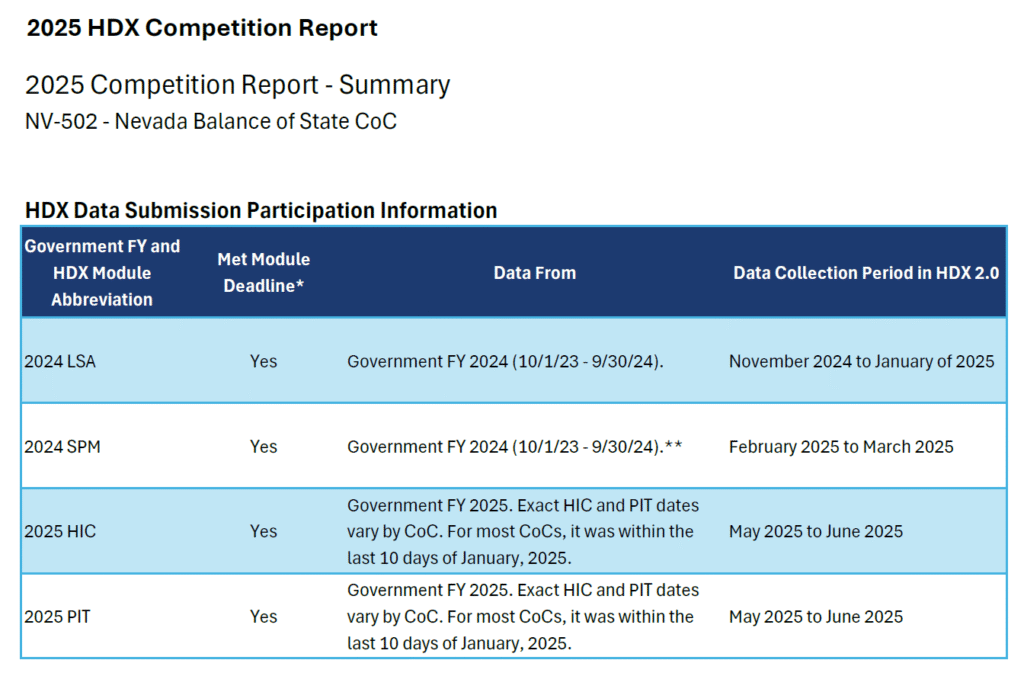The image size is (1024, 676).
Task: Click the "Data Collection Period in HDX 2.0" header
Action: (865, 272)
